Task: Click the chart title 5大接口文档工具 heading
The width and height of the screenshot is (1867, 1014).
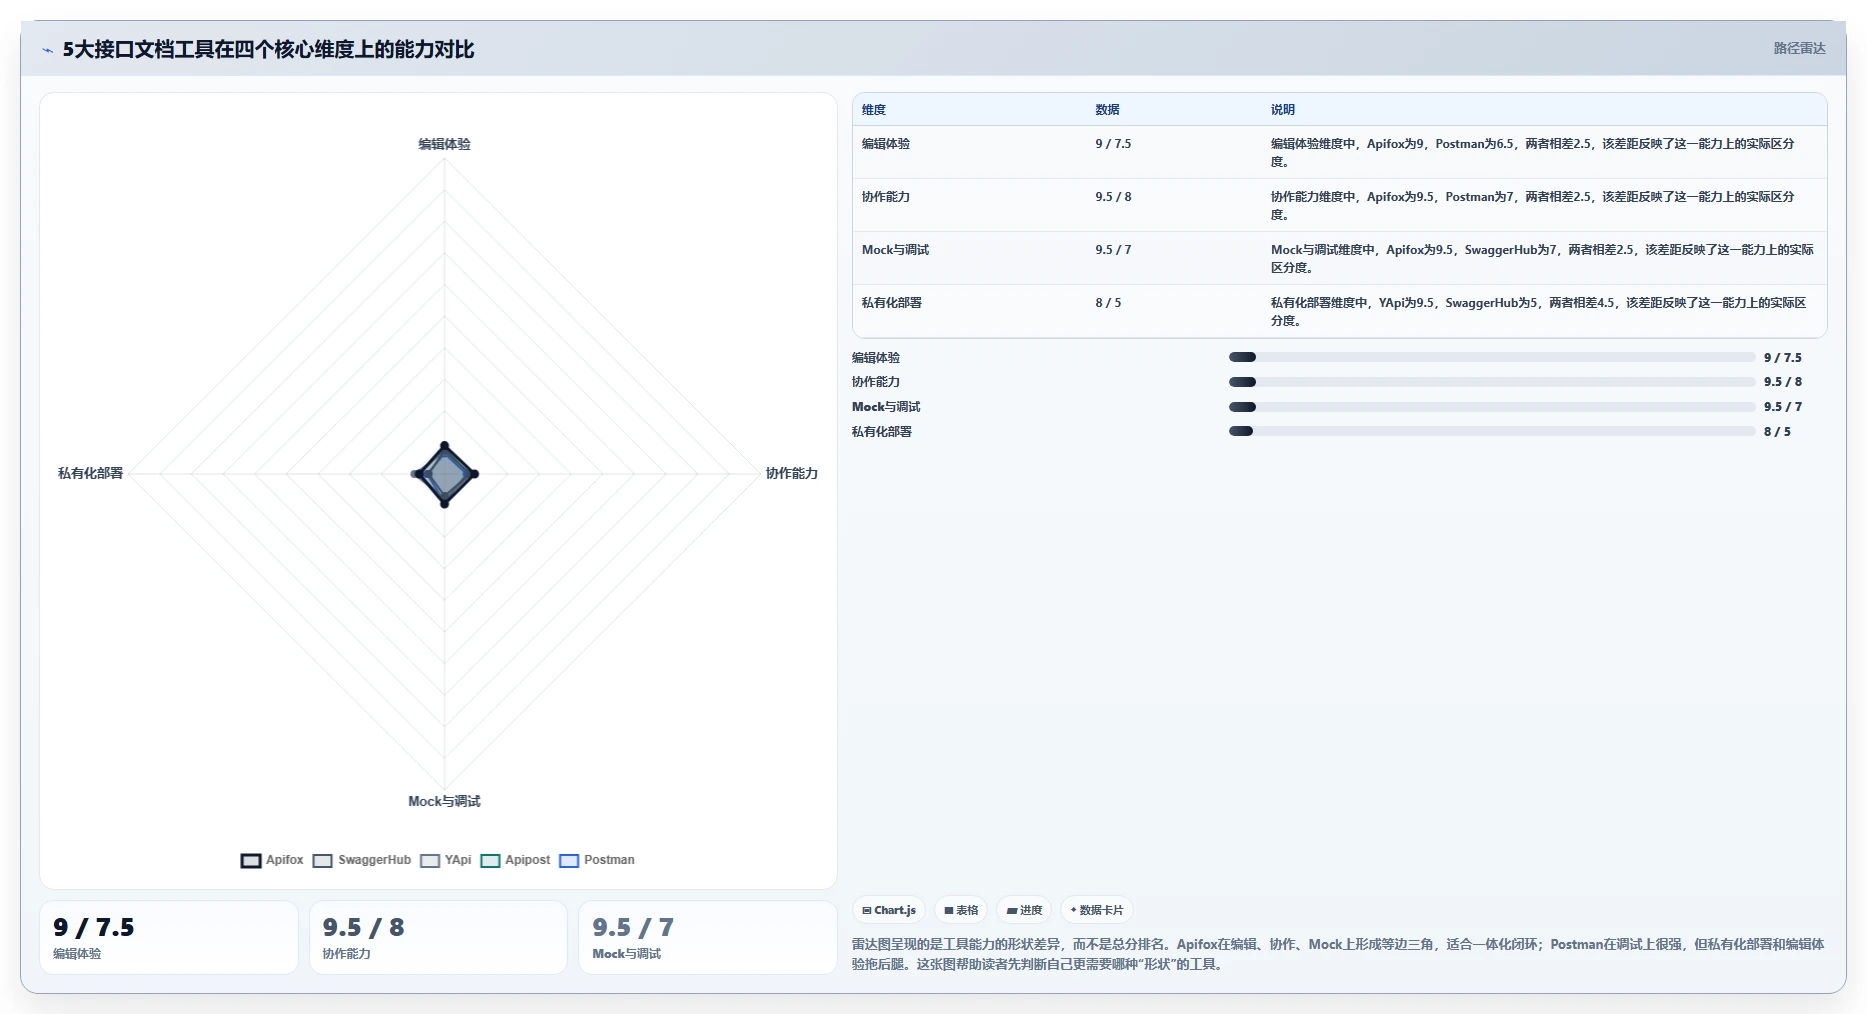Action: point(268,49)
